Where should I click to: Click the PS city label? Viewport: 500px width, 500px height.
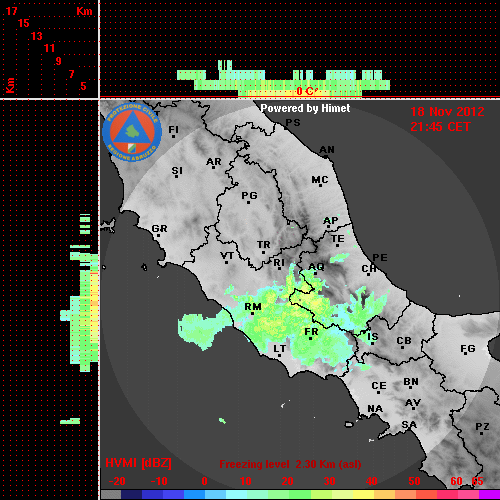click(x=293, y=123)
